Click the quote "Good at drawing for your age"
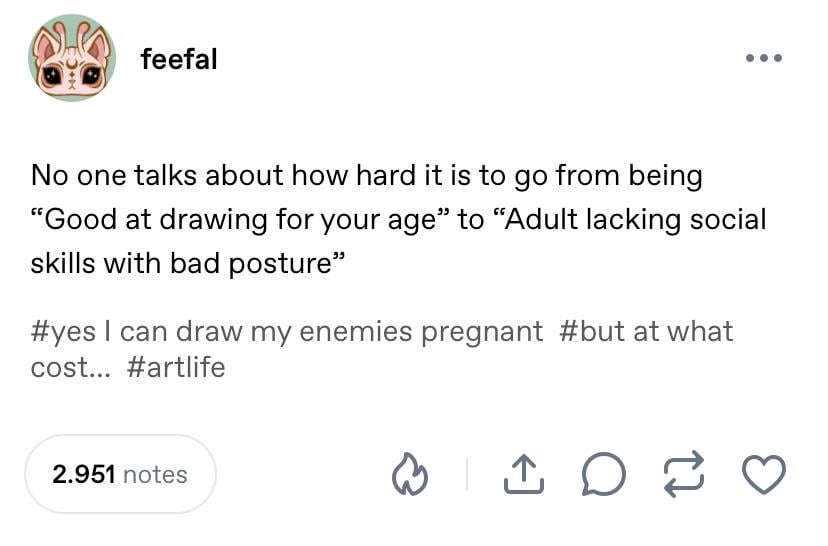 (x=241, y=220)
